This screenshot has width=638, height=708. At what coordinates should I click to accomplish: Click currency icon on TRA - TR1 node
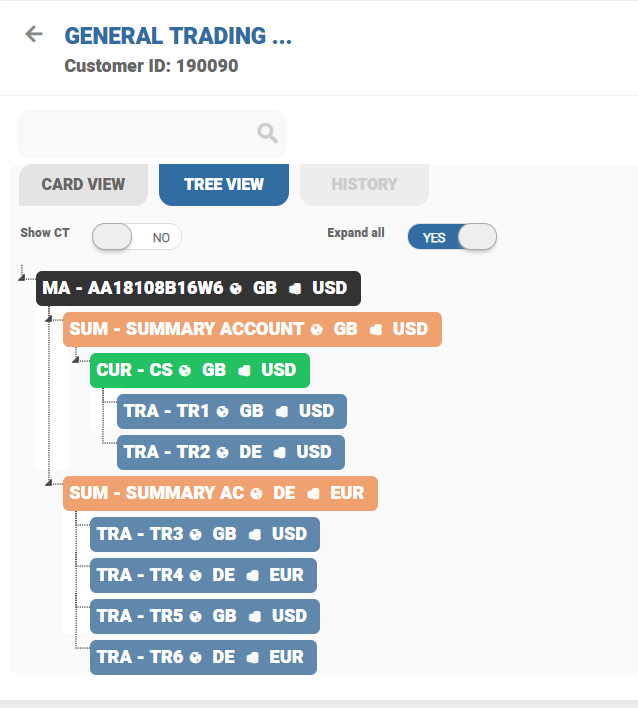pyautogui.click(x=282, y=411)
